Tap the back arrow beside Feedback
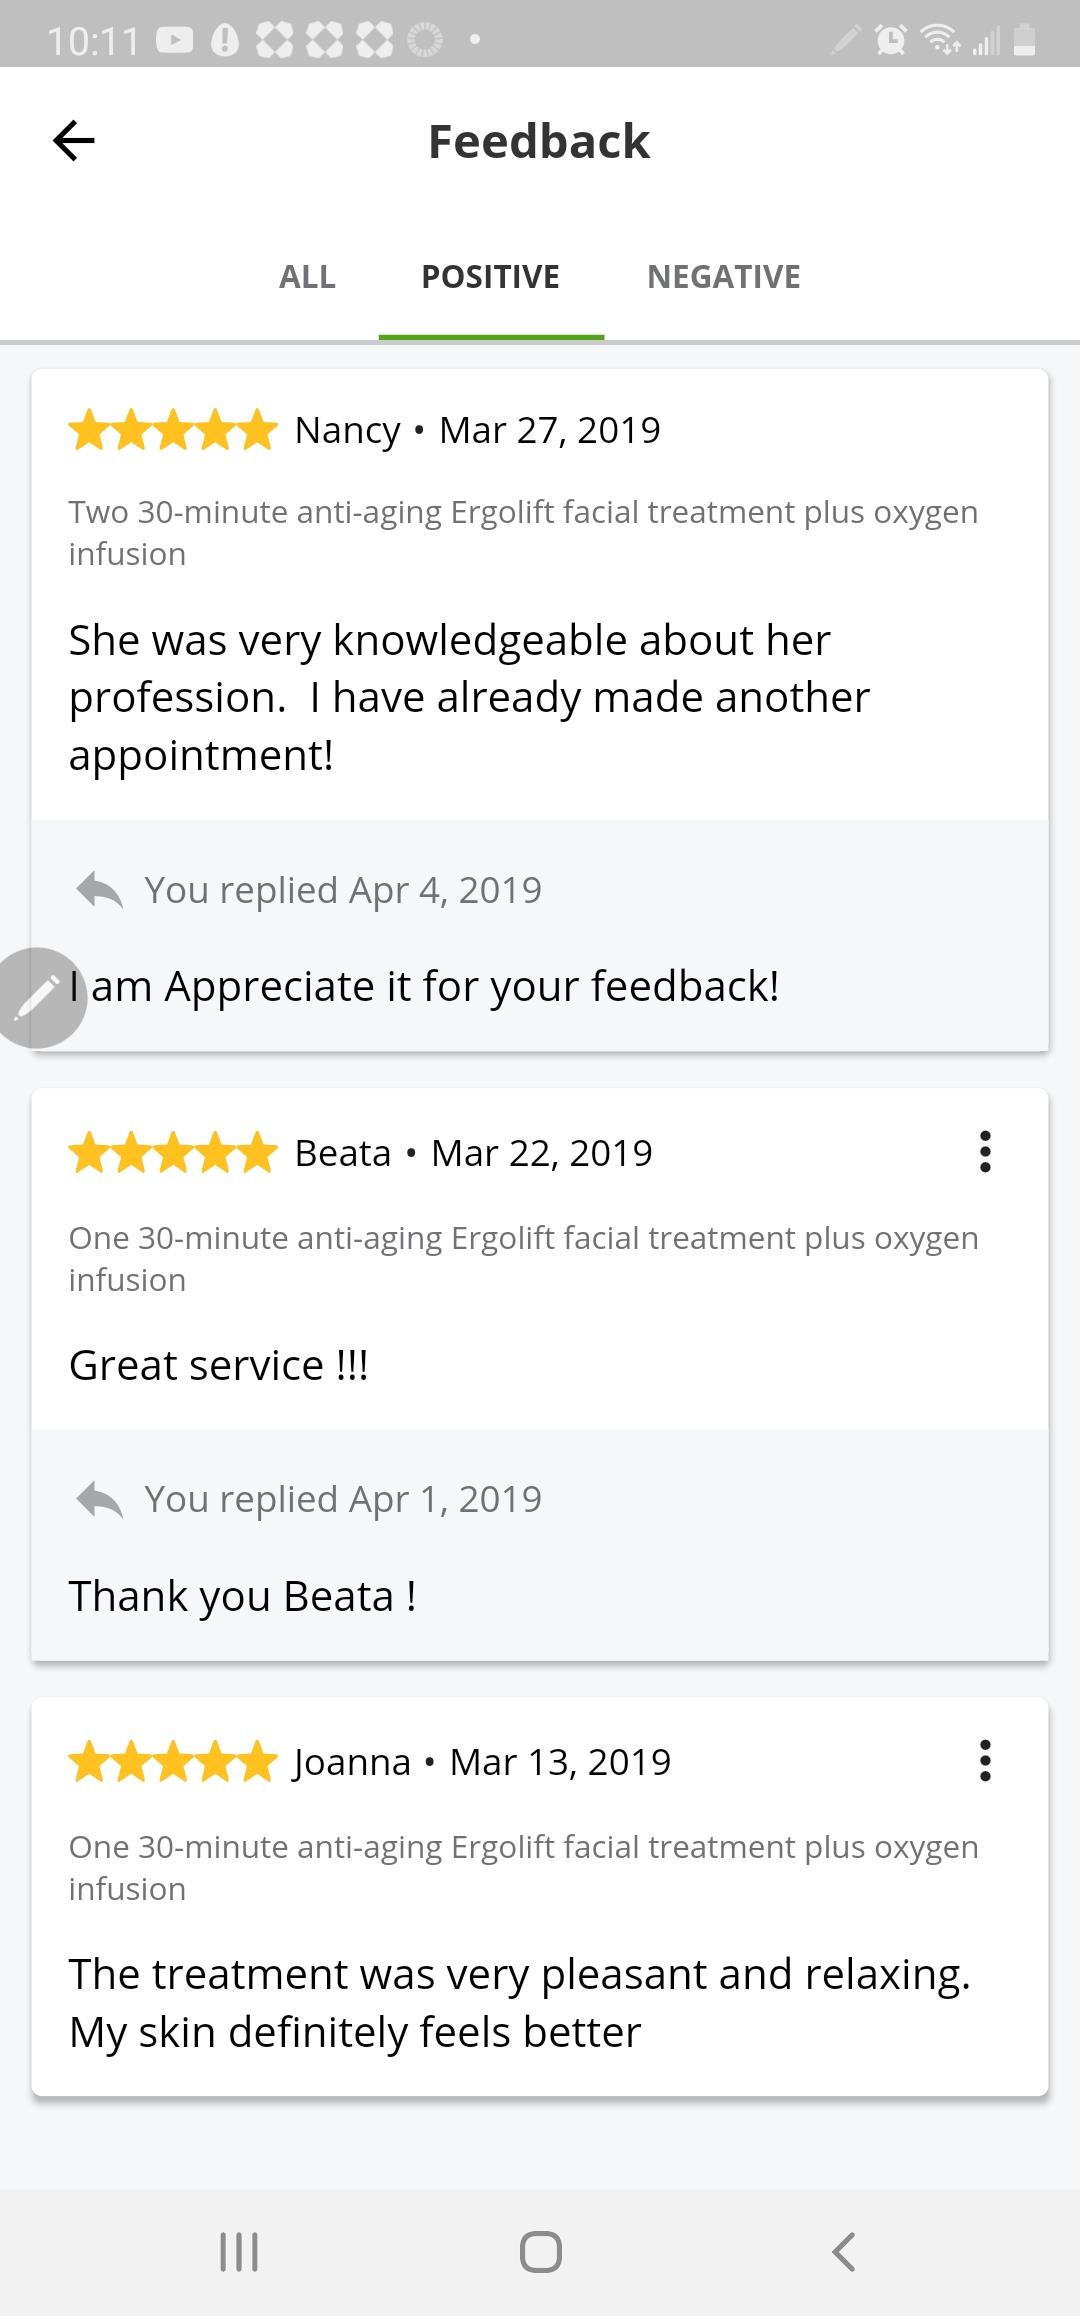This screenshot has width=1080, height=2316. click(x=74, y=140)
